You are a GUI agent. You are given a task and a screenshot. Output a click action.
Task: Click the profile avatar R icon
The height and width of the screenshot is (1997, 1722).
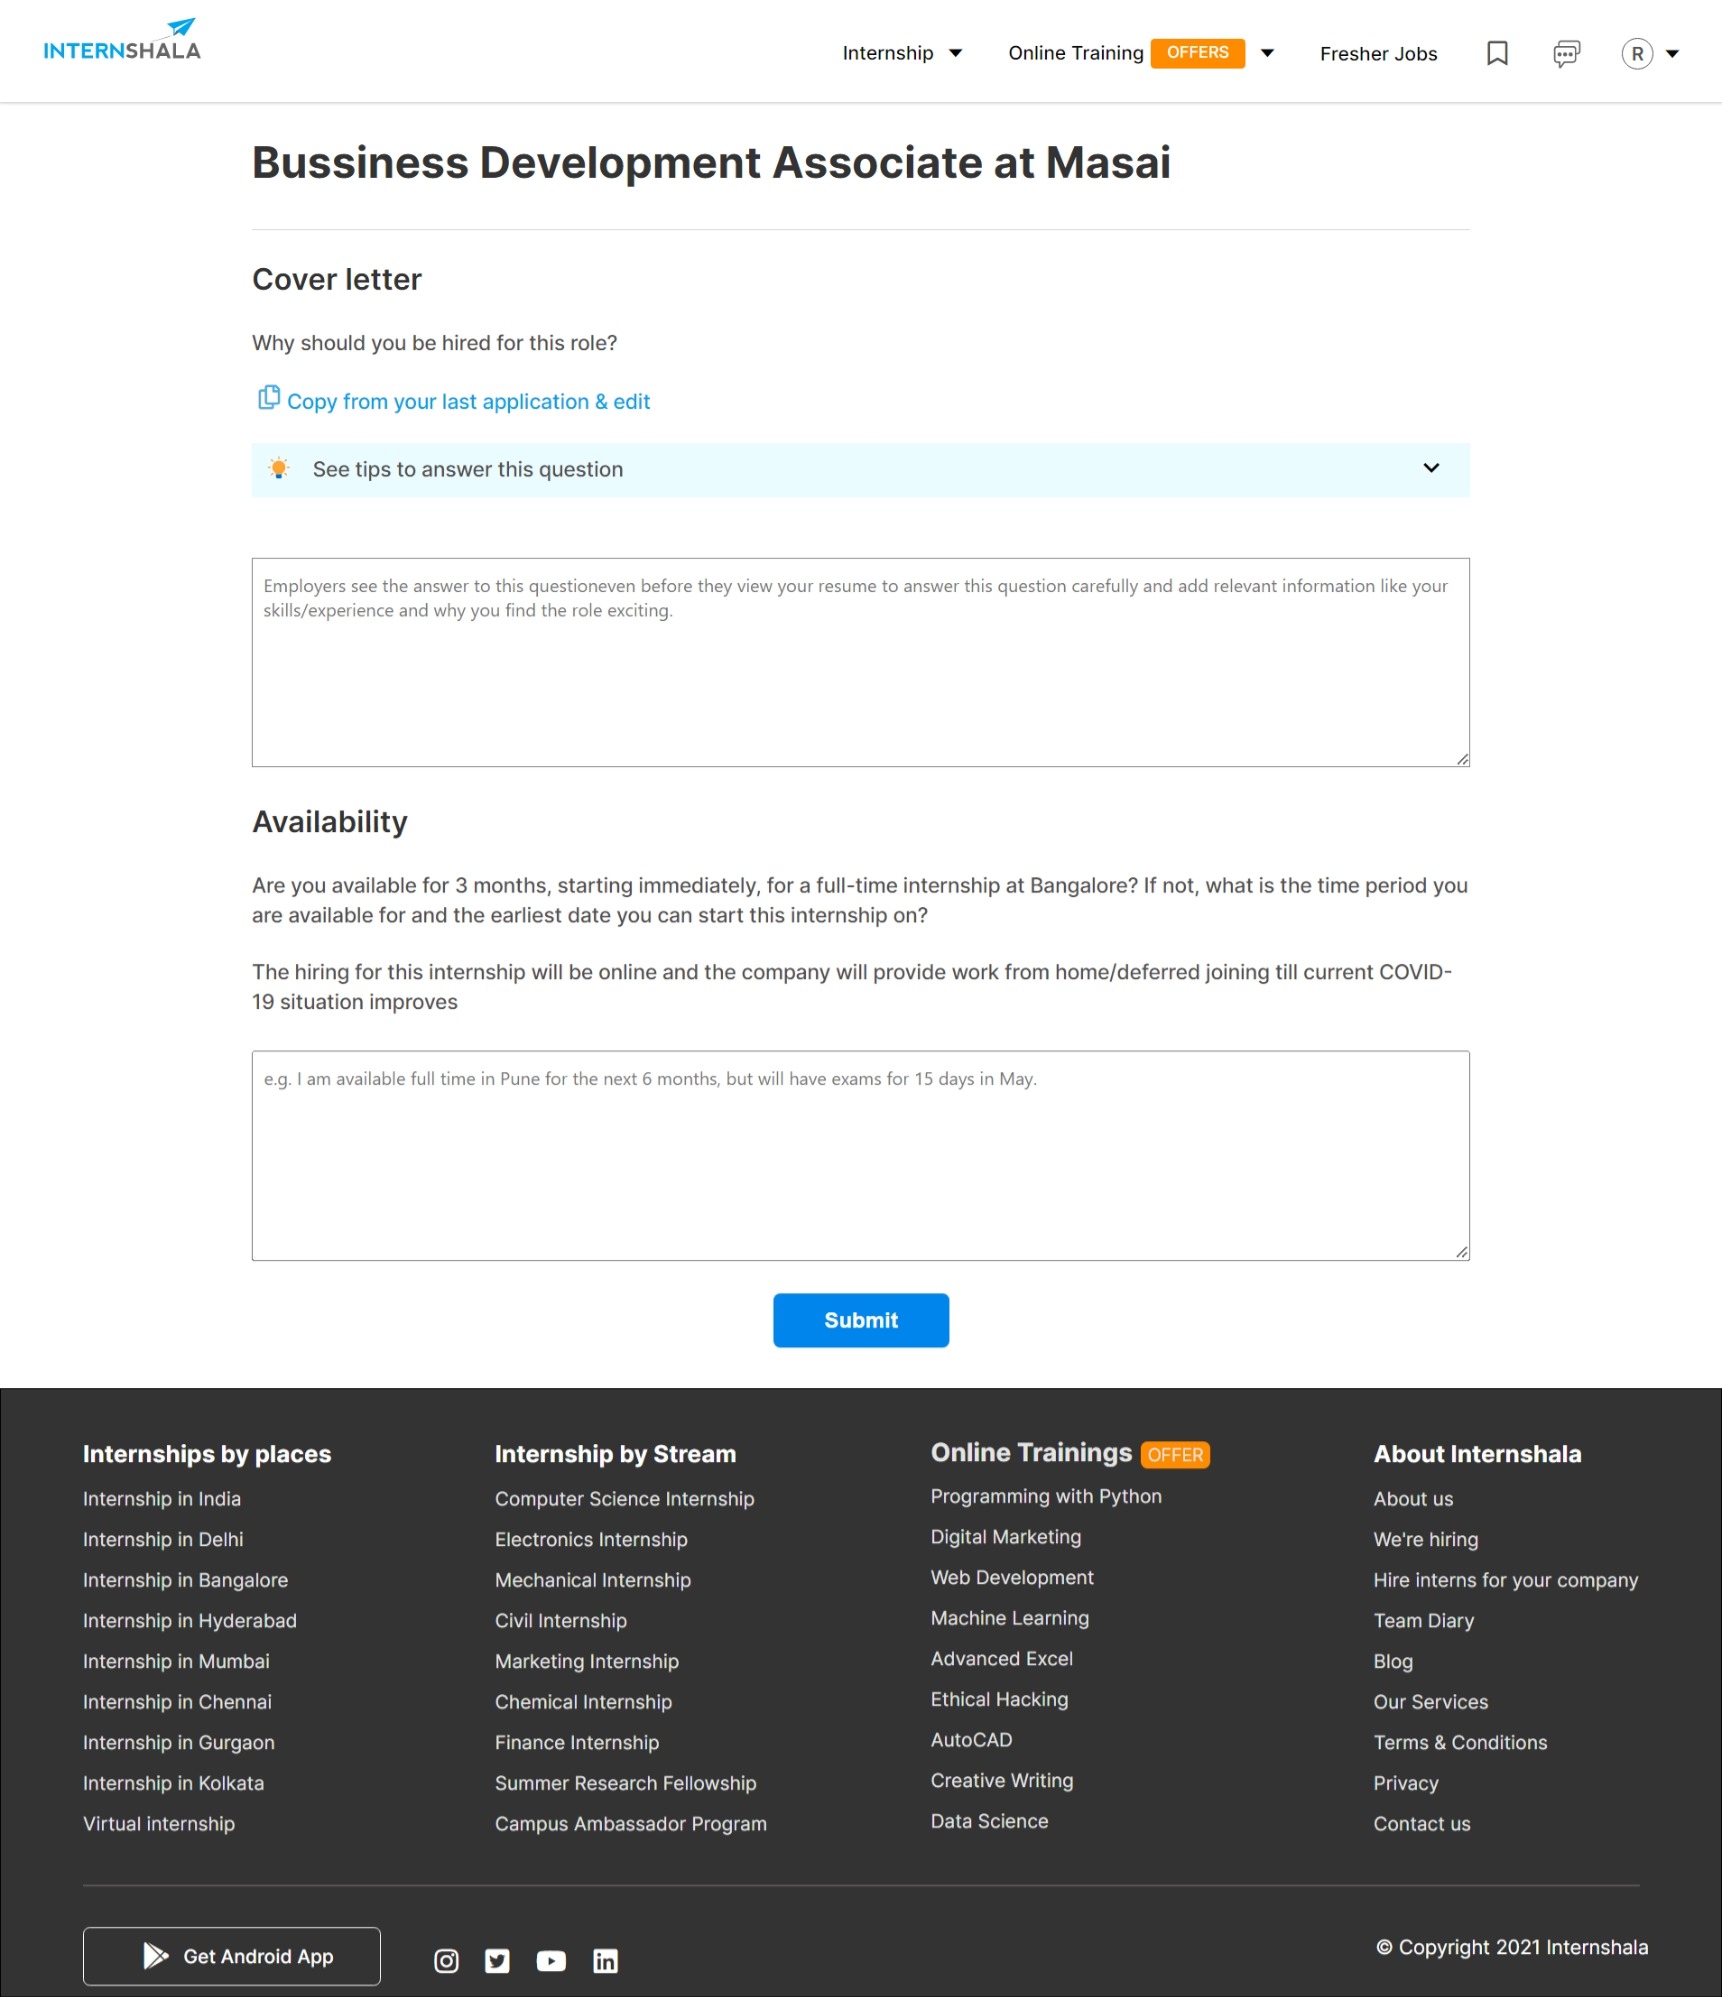1636,54
